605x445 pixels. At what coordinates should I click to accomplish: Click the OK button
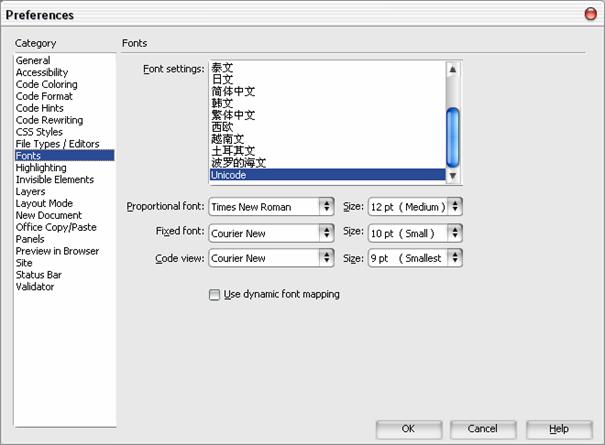tap(409, 429)
